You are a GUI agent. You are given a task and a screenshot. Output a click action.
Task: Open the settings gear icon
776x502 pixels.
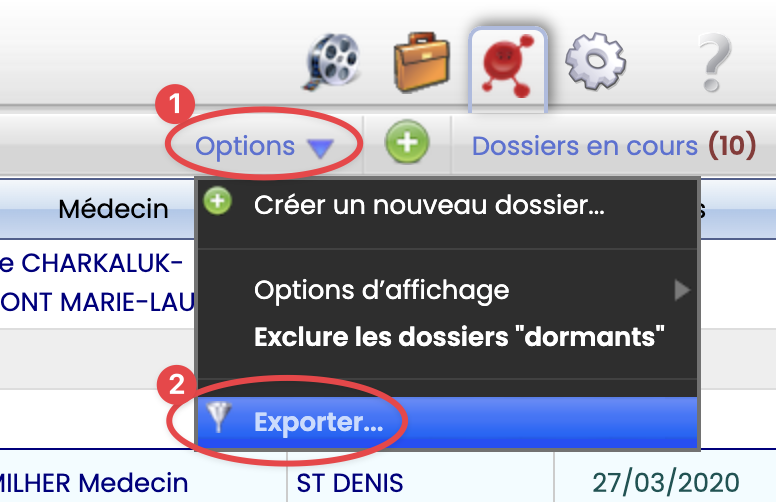point(595,61)
